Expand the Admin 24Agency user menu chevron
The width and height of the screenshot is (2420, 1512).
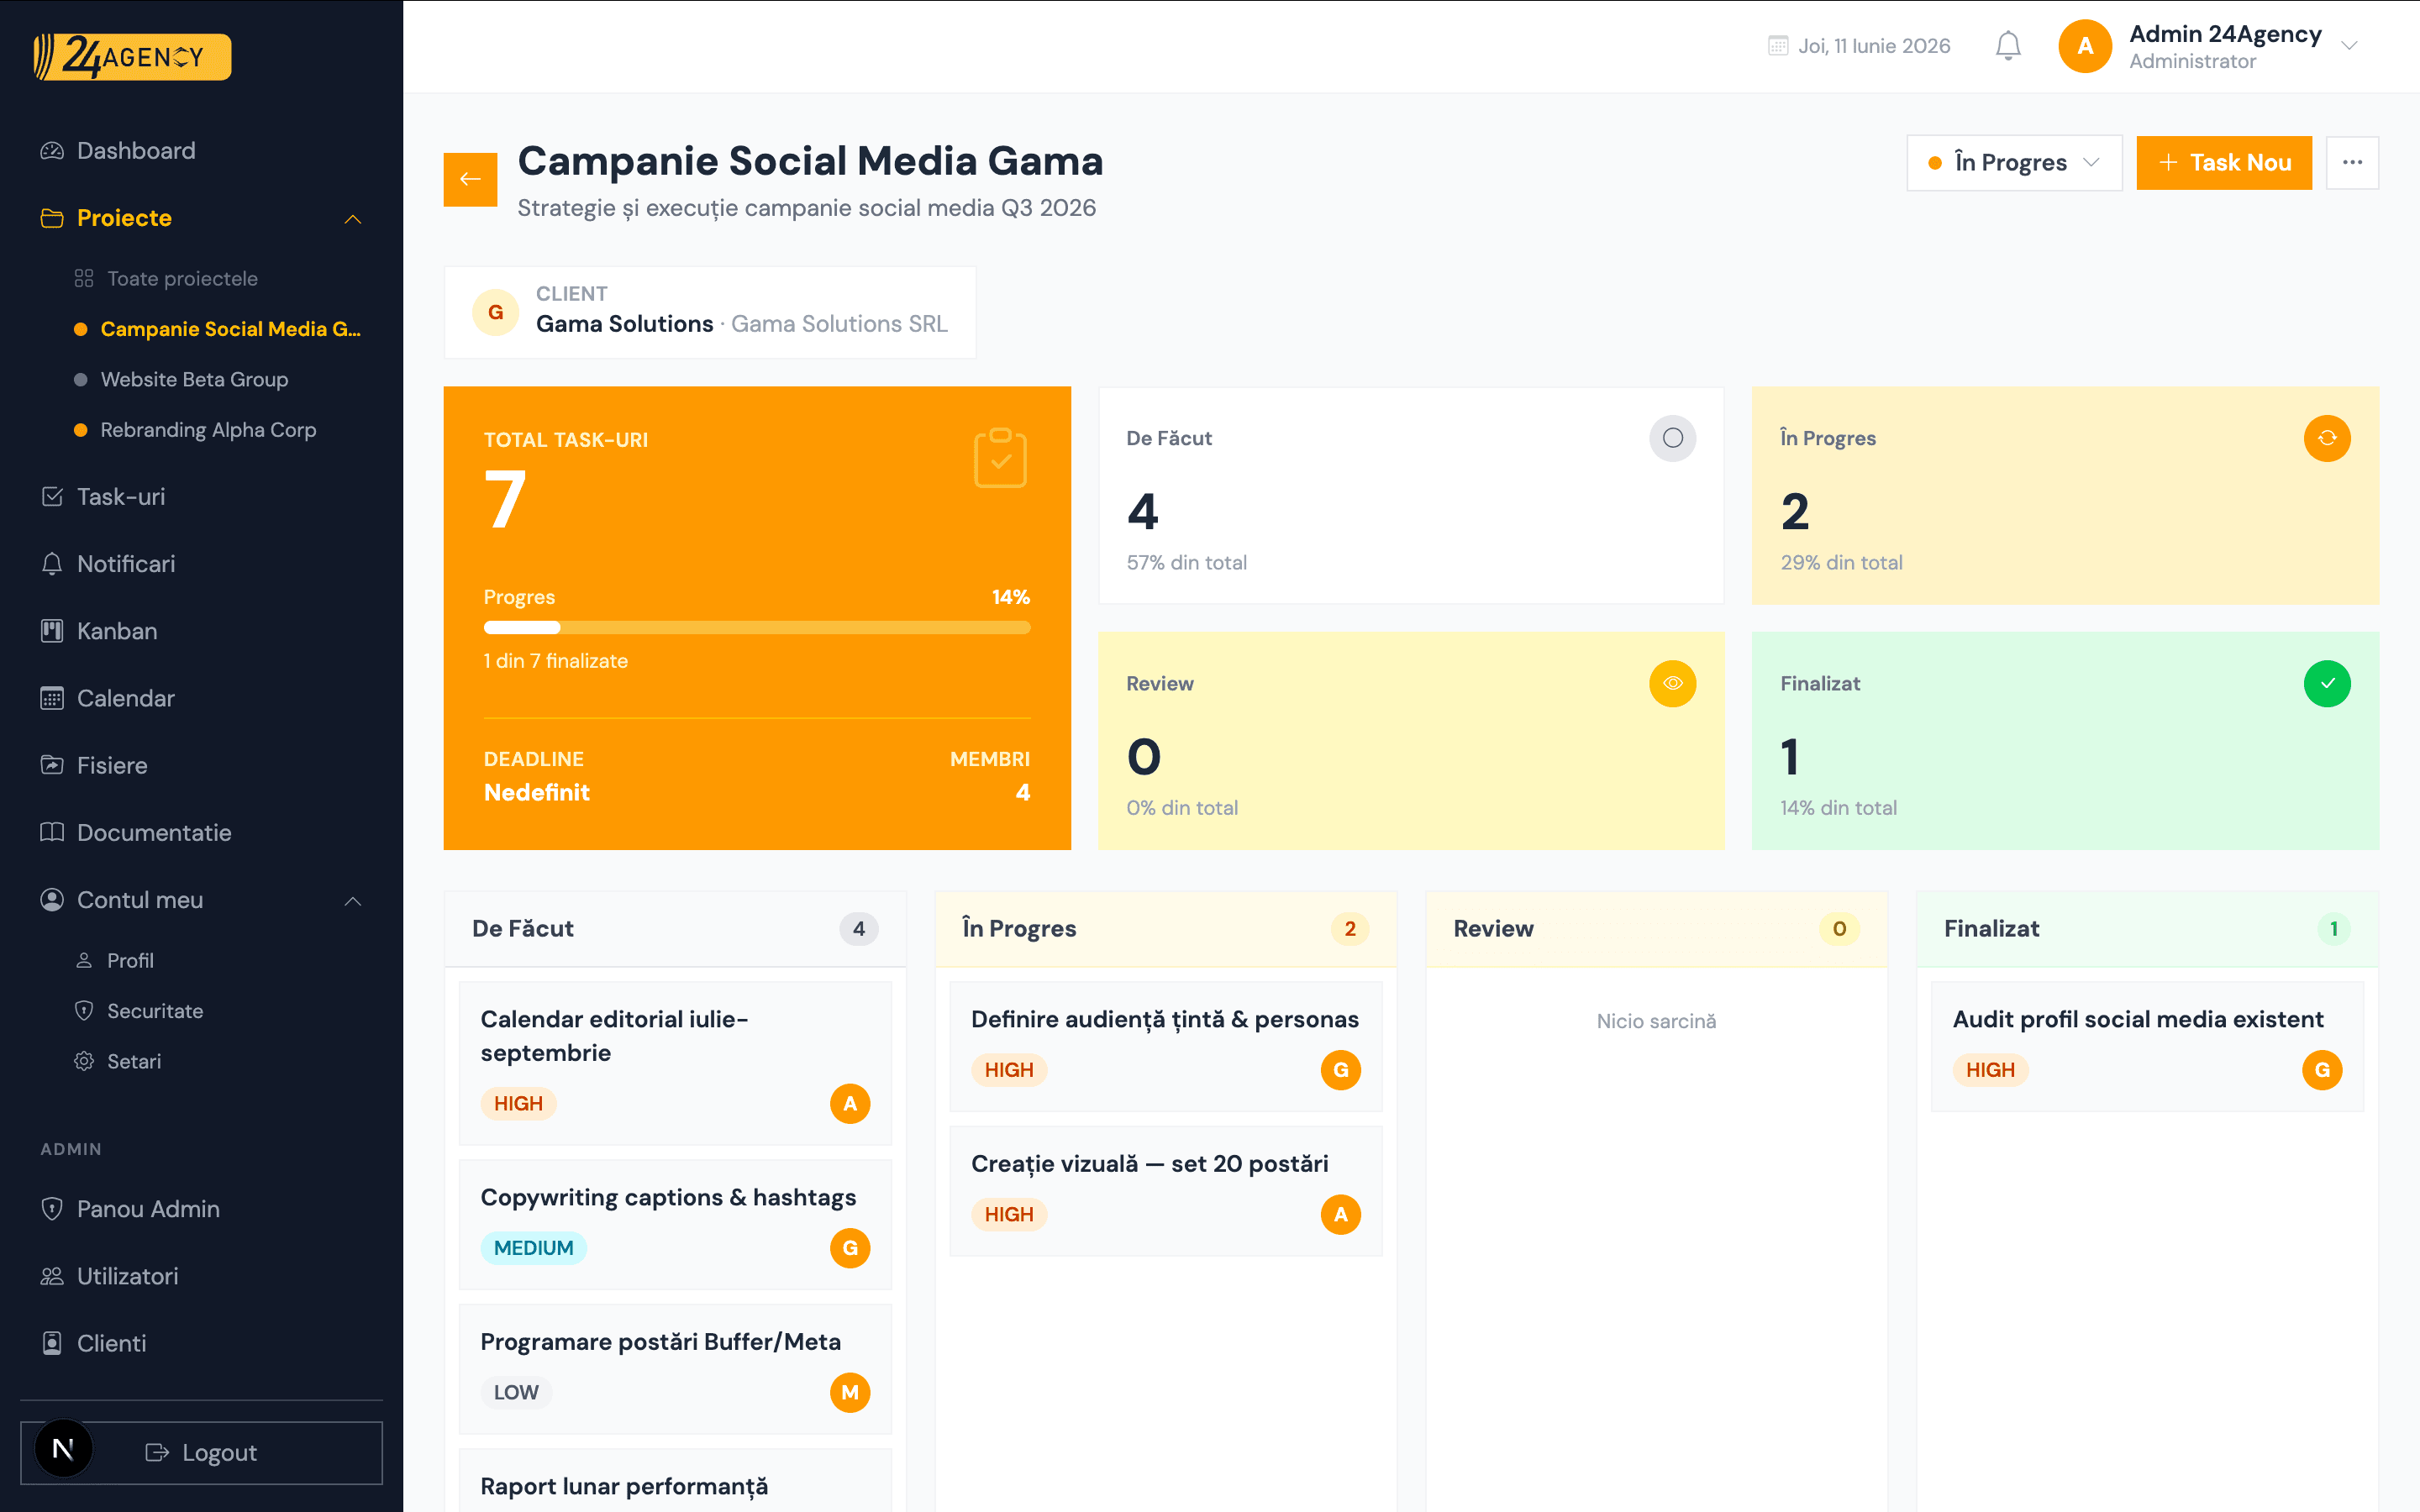(2350, 46)
